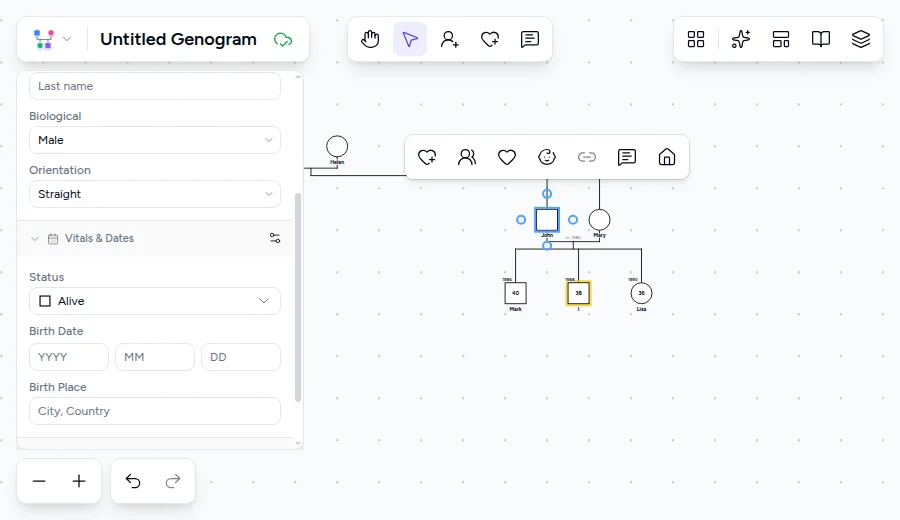The width and height of the screenshot is (900, 520).
Task: Click the side panel vertical scrollbar
Action: click(298, 297)
